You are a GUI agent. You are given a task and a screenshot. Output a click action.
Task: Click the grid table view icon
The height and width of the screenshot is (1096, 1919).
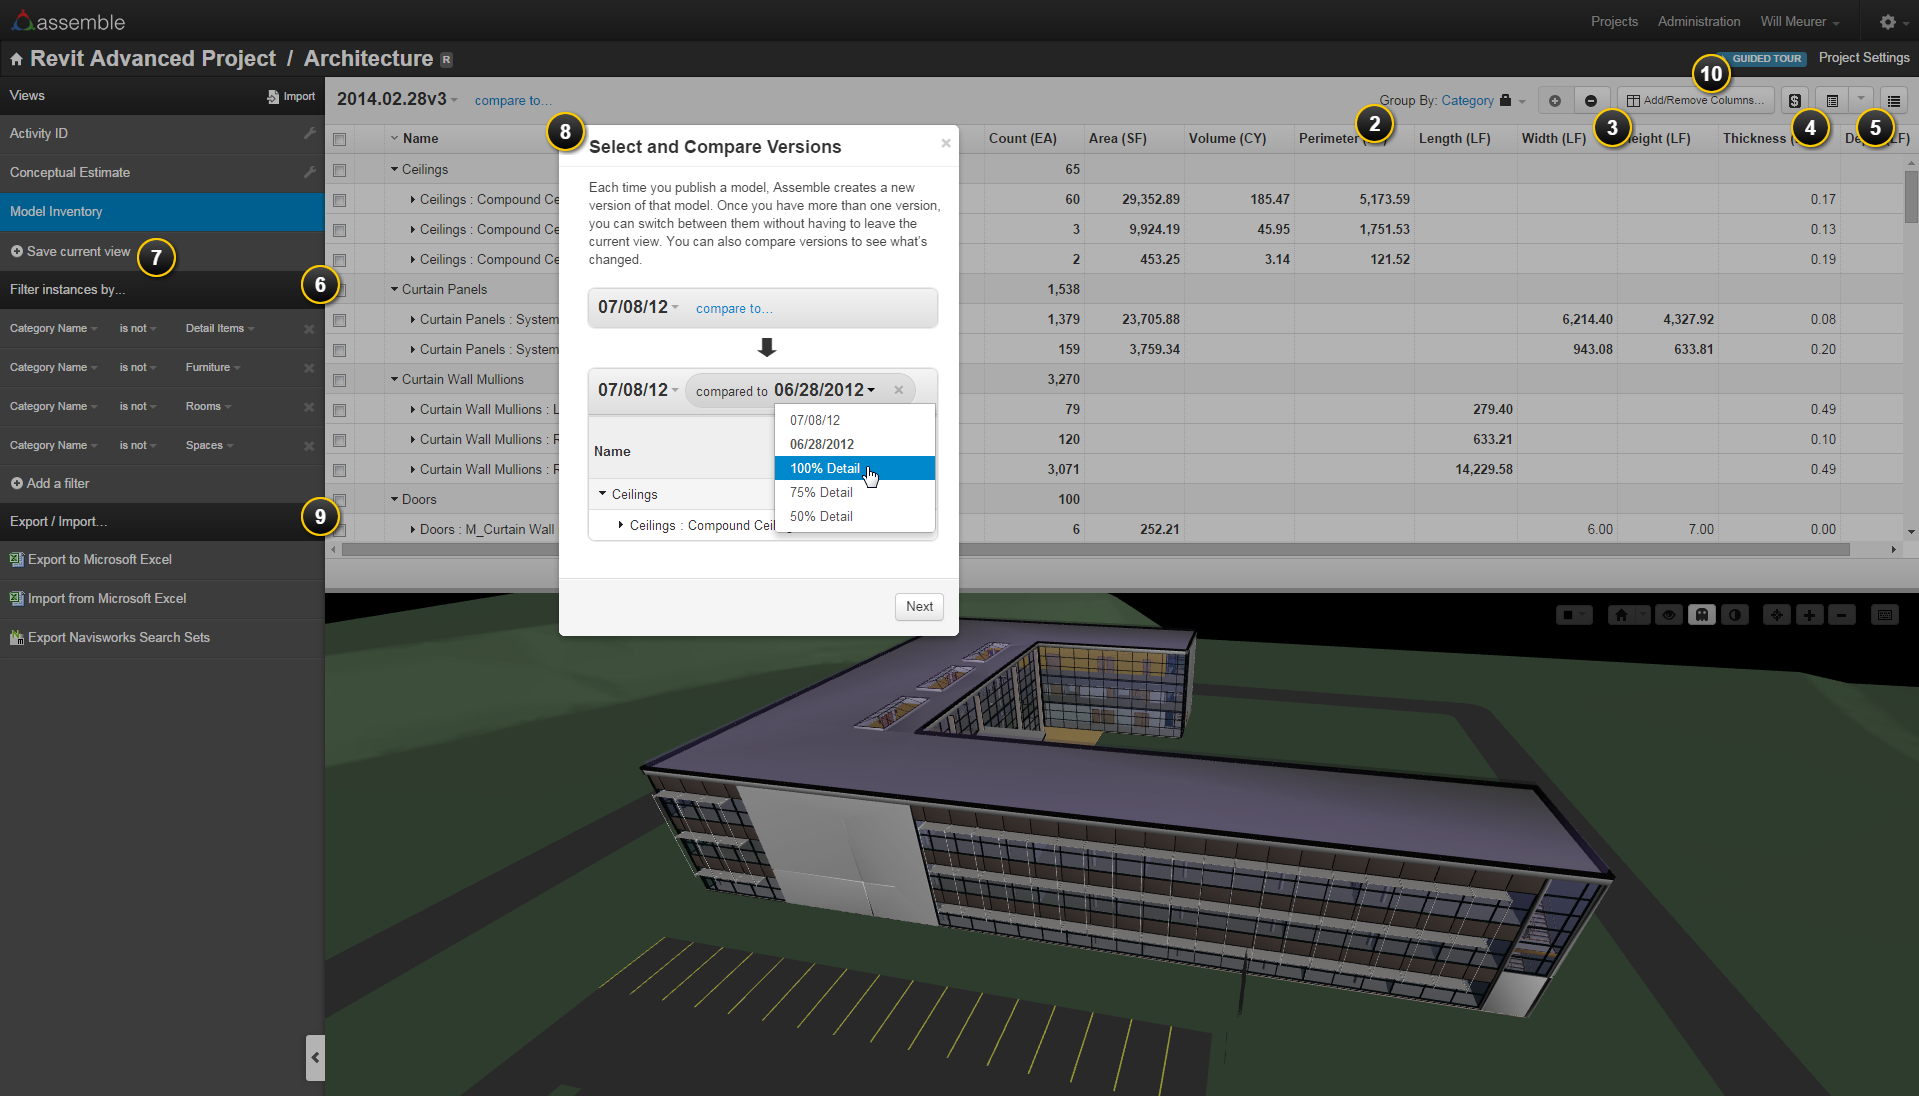click(x=1832, y=101)
